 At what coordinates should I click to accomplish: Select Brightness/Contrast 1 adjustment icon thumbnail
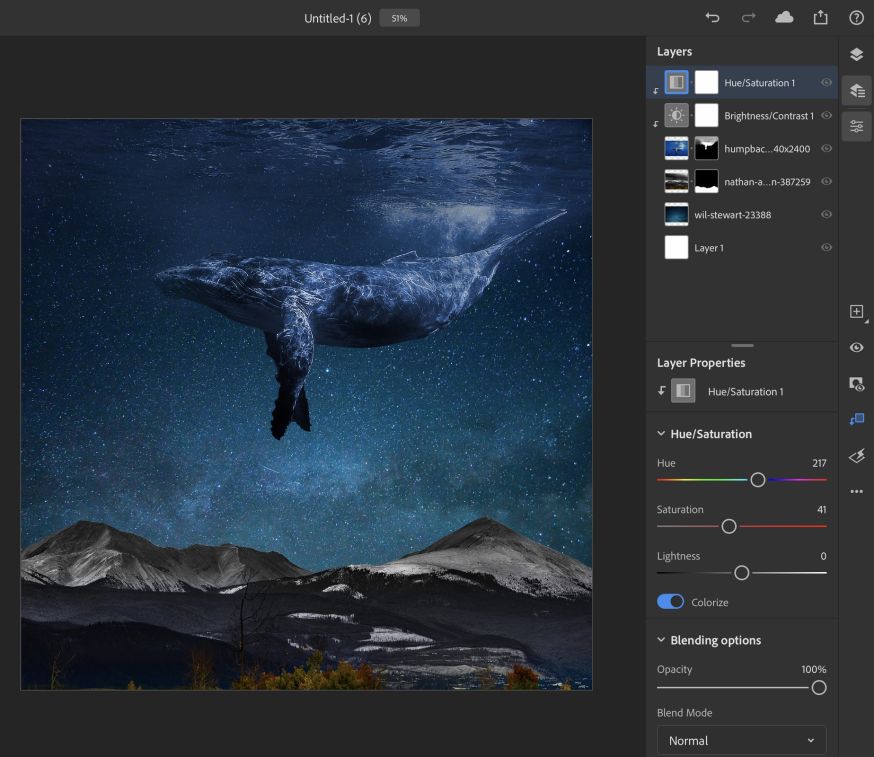(677, 115)
